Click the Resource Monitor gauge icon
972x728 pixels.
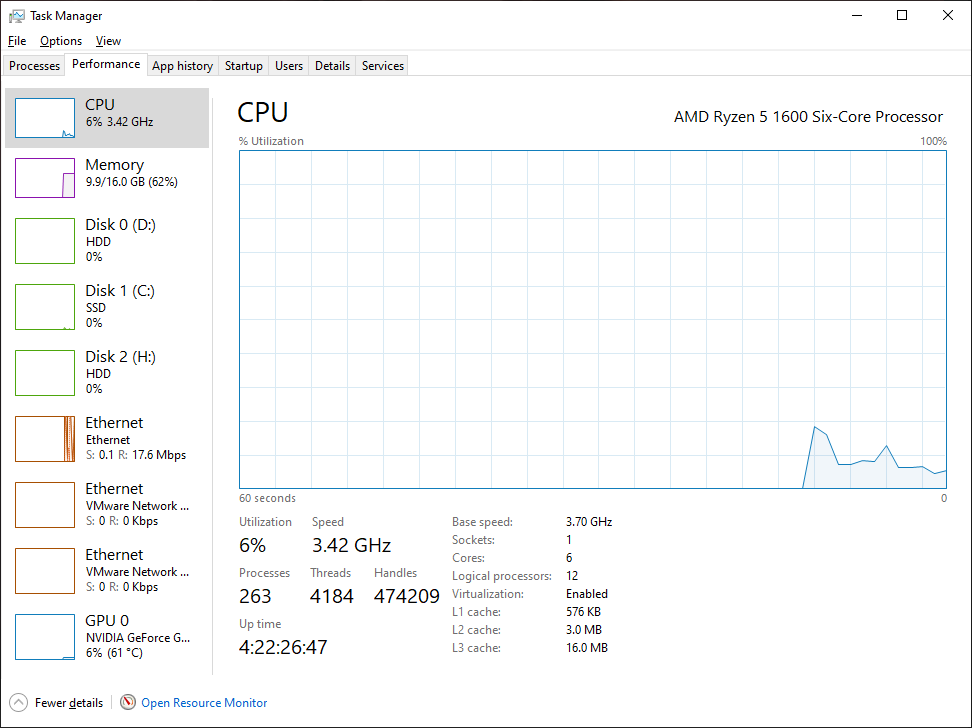(128, 702)
